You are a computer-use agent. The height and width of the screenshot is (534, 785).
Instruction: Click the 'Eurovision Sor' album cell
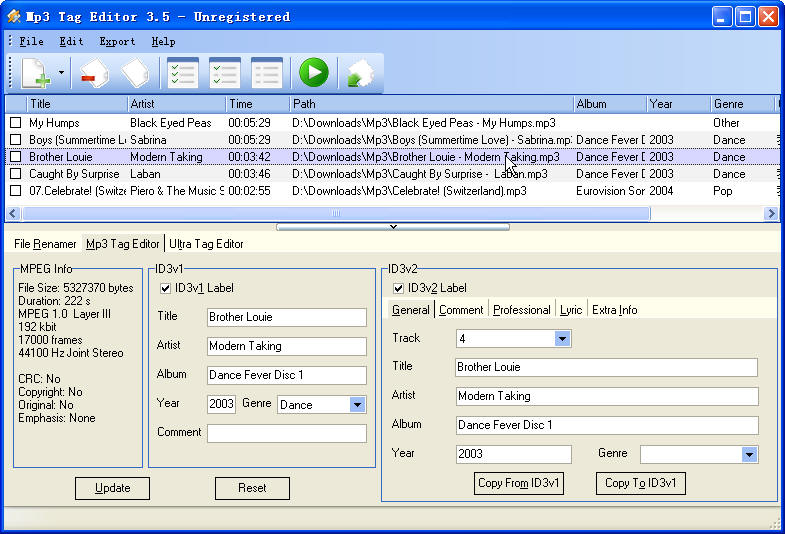coord(610,191)
